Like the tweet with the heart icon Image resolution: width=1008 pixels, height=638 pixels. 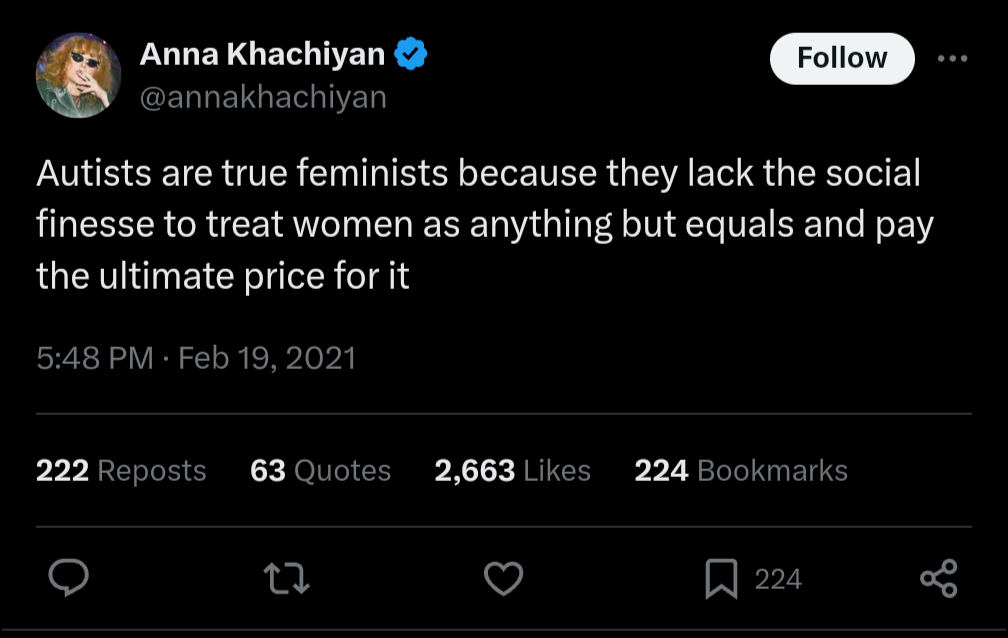click(504, 578)
